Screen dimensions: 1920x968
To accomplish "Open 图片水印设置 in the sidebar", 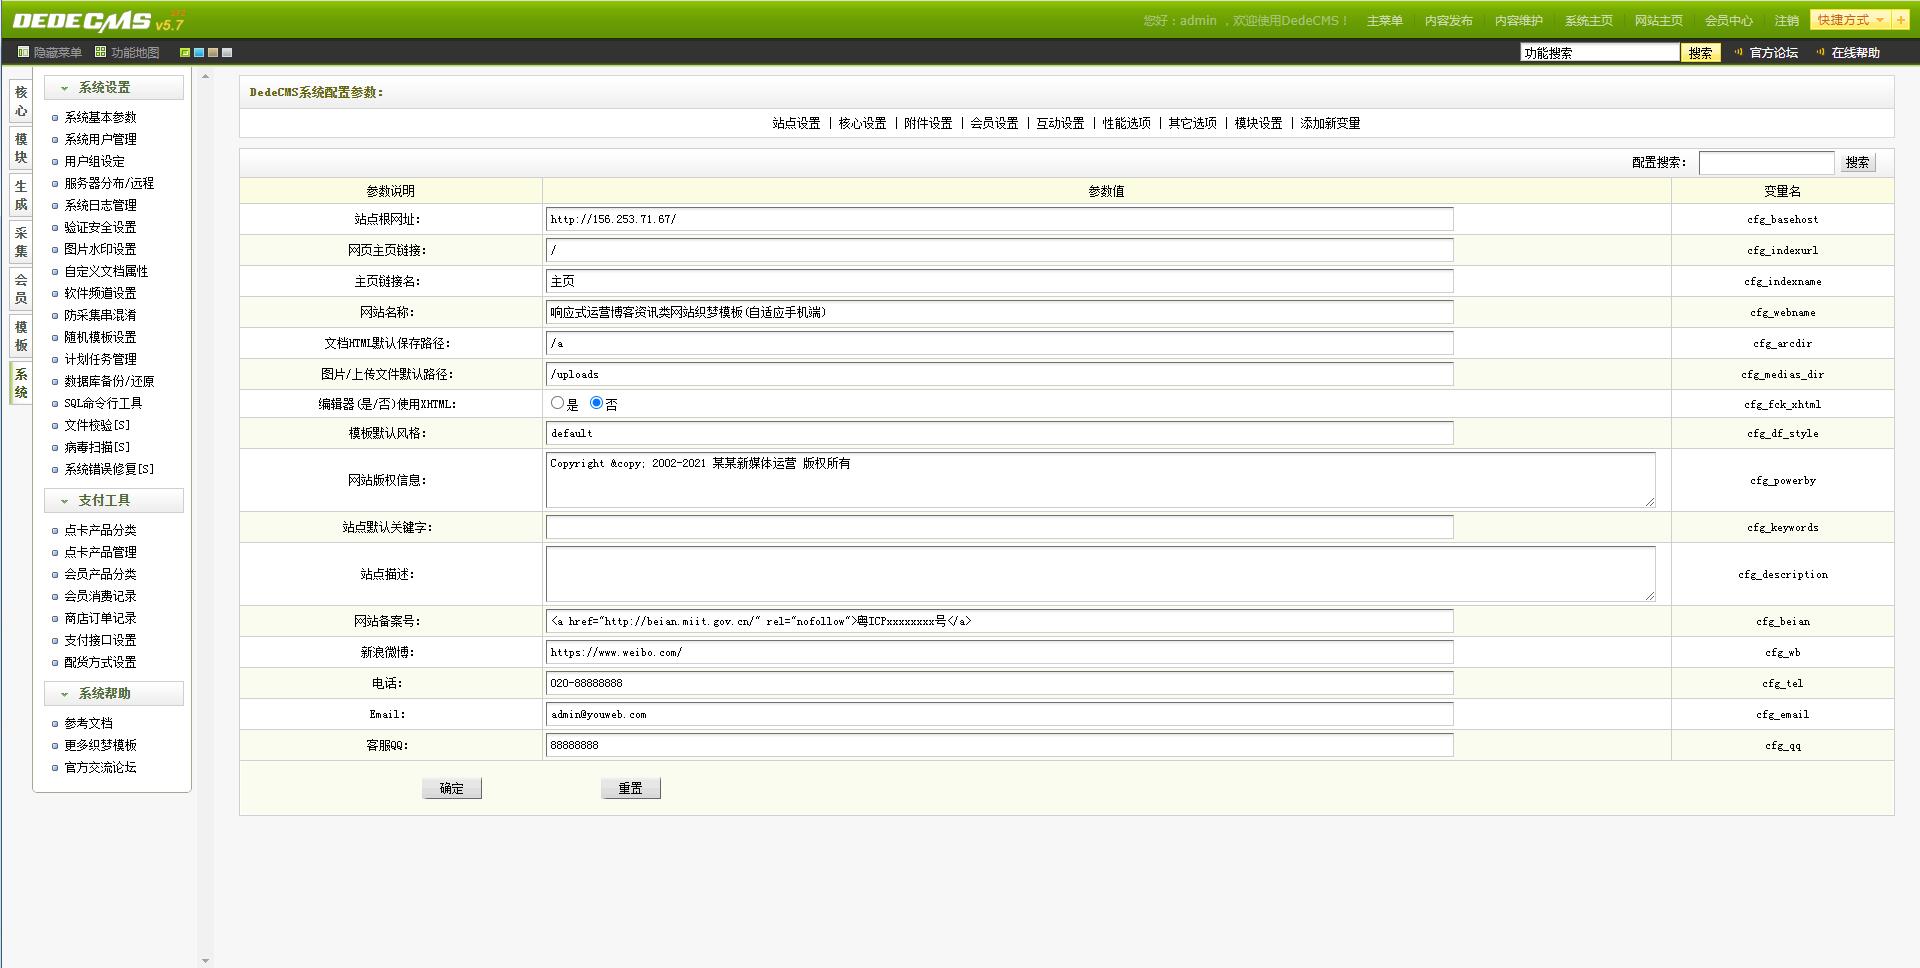I will 100,249.
